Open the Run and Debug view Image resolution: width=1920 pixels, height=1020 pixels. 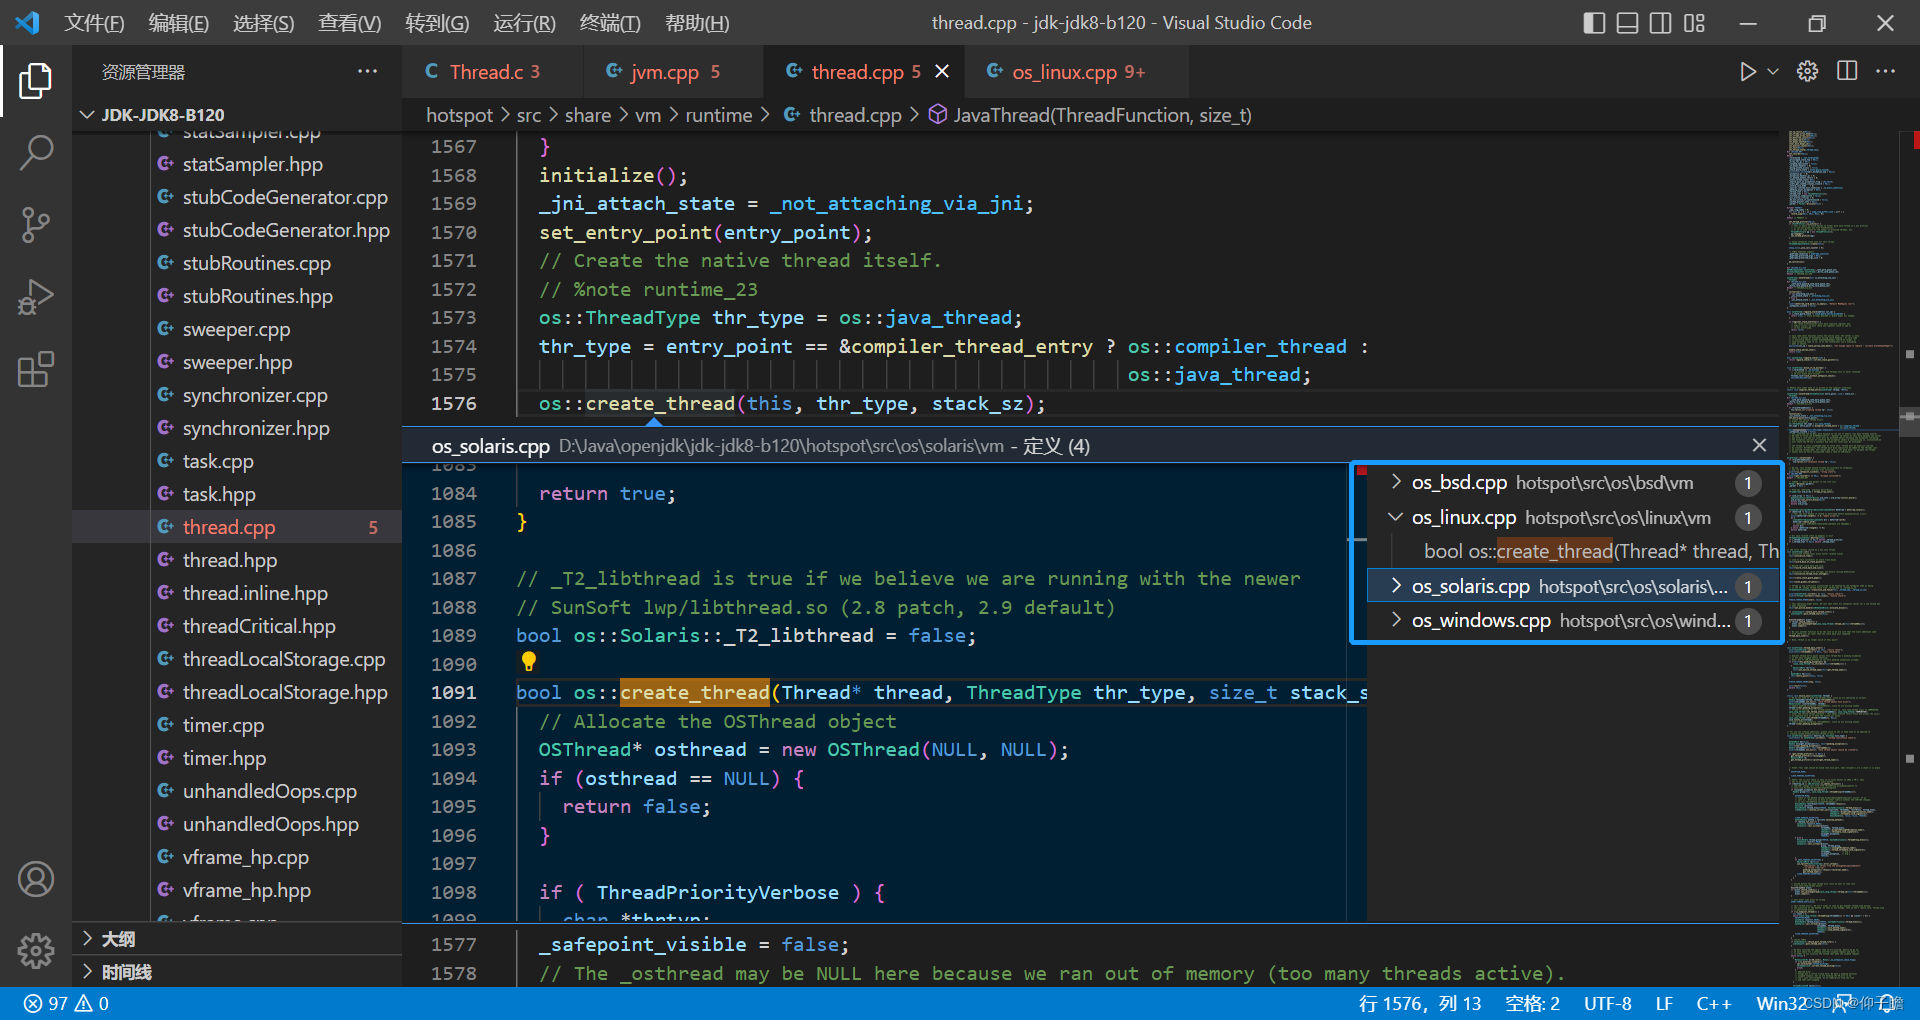pos(36,297)
